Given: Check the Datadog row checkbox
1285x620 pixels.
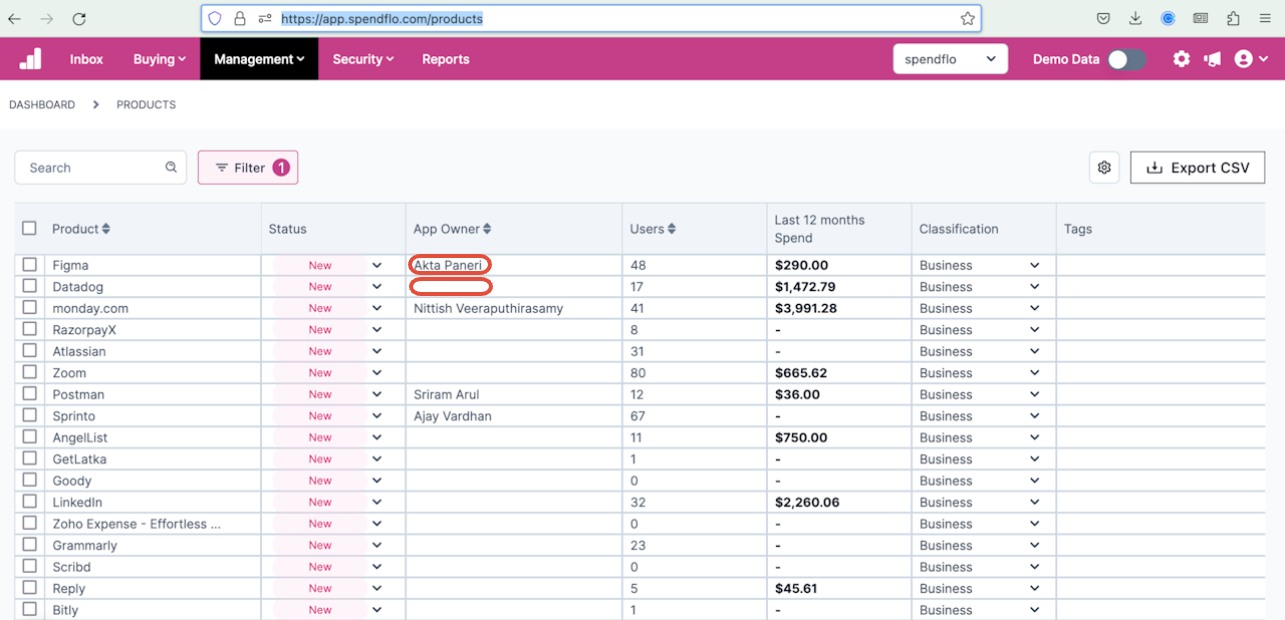Looking at the screenshot, I should tap(30, 287).
